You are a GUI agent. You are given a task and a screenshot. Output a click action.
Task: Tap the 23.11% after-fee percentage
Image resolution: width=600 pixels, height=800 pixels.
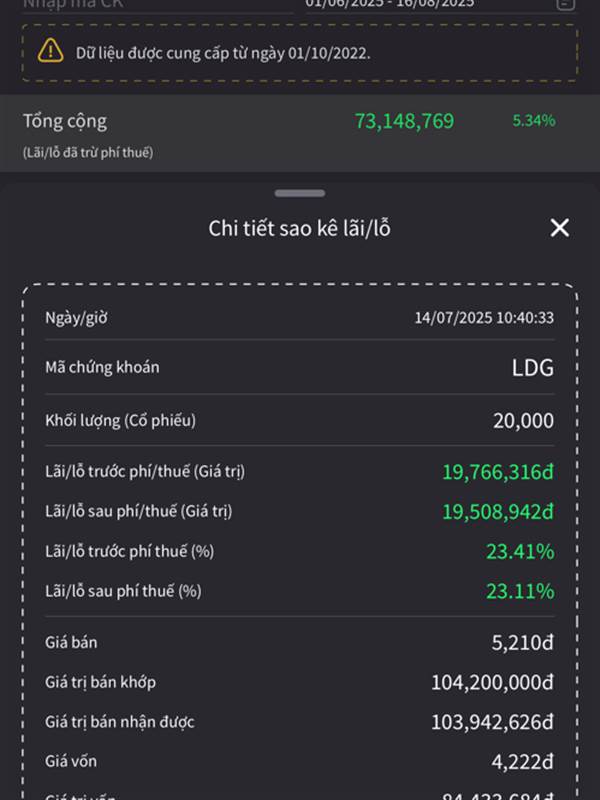coord(520,591)
